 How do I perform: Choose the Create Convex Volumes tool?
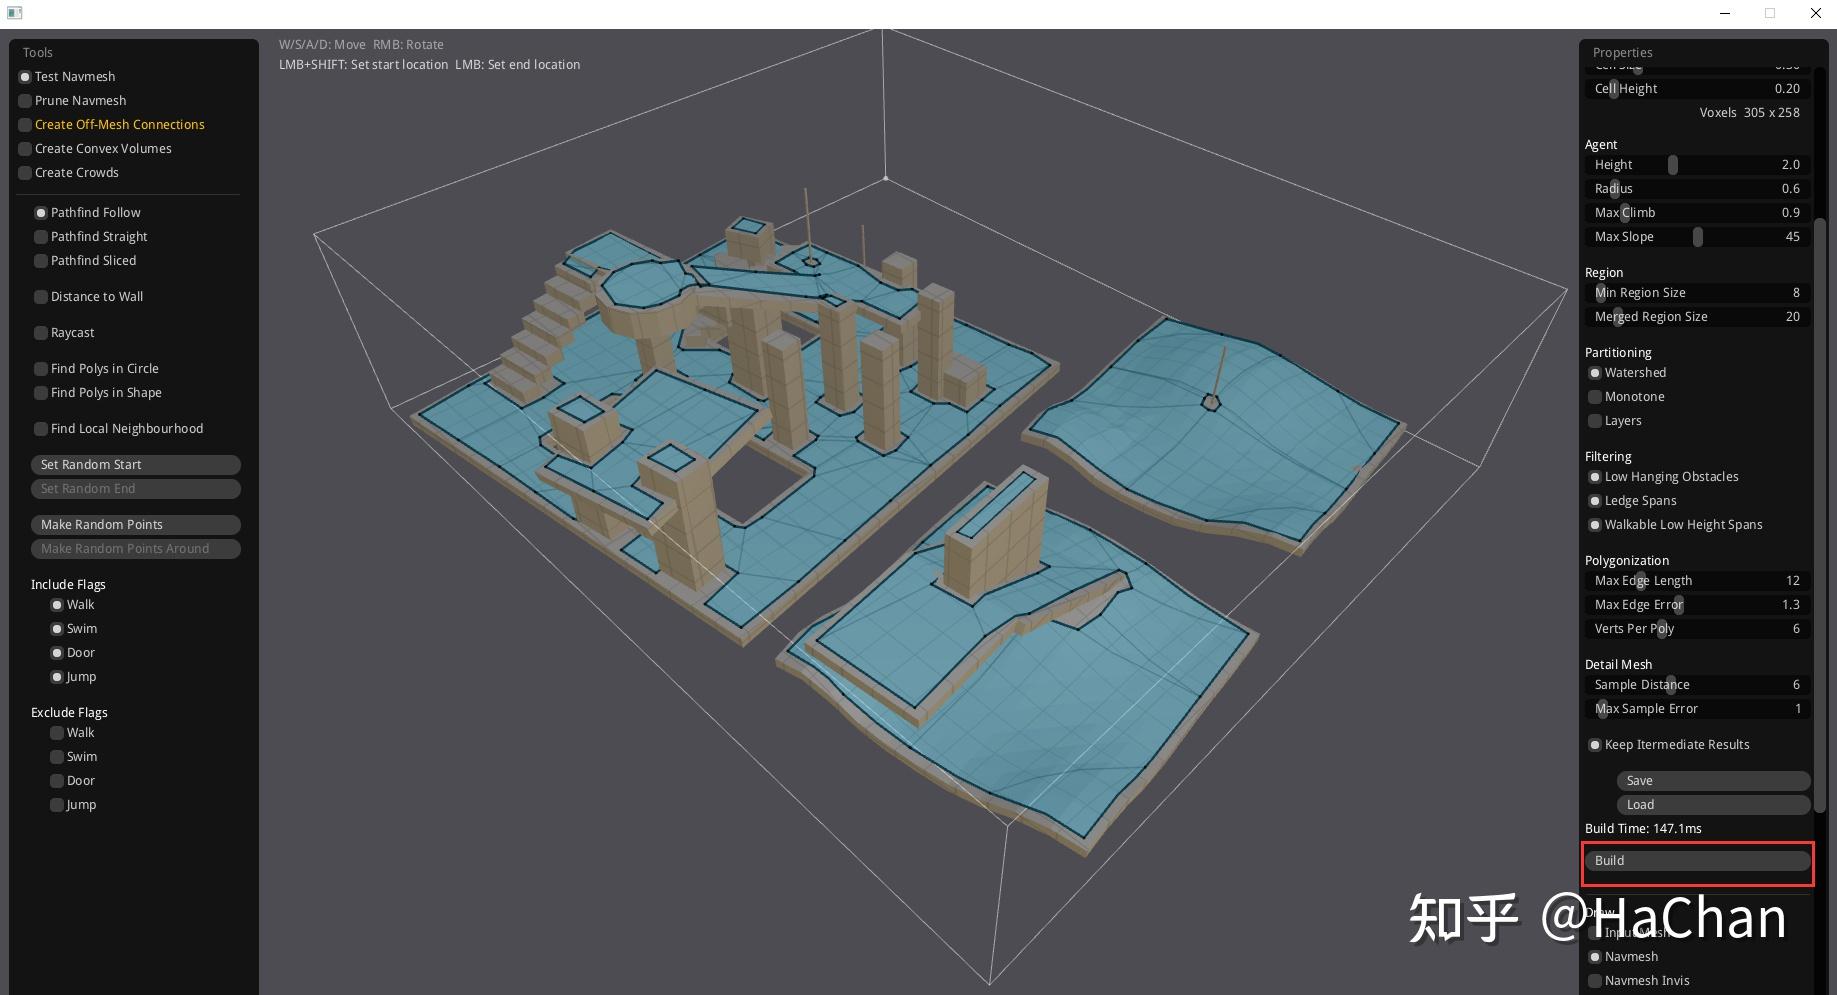95,149
